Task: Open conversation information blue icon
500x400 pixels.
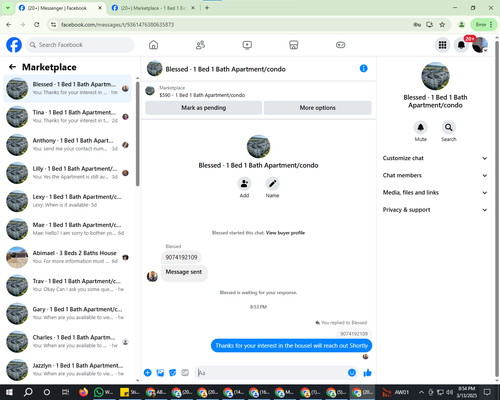Action: [x=364, y=68]
